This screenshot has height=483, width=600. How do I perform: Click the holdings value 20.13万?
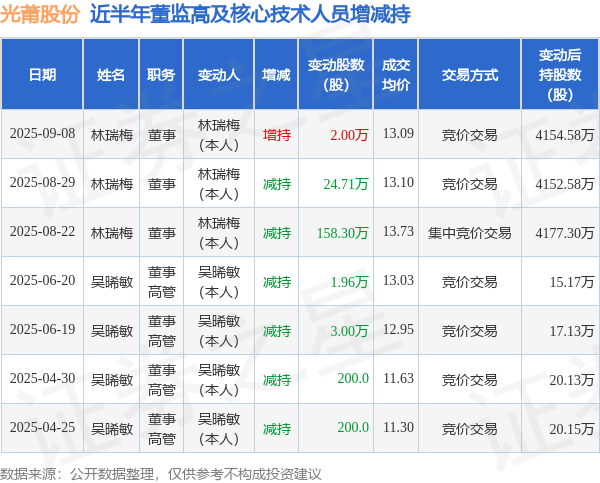pos(572,380)
